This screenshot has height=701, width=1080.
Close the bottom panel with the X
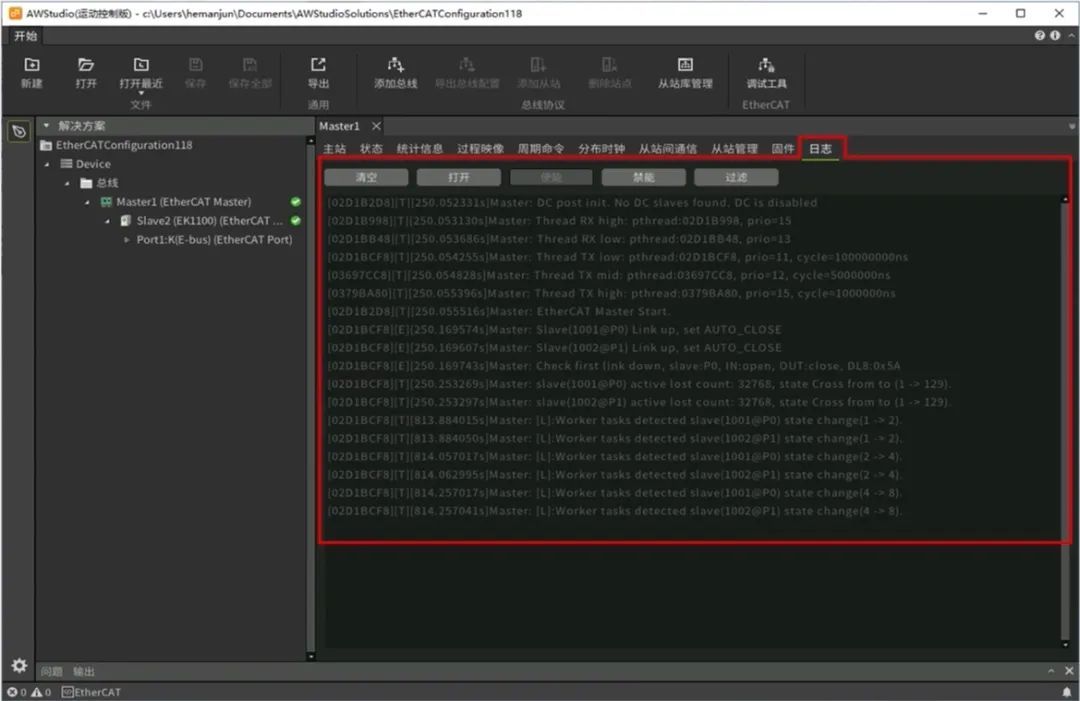click(x=1069, y=671)
